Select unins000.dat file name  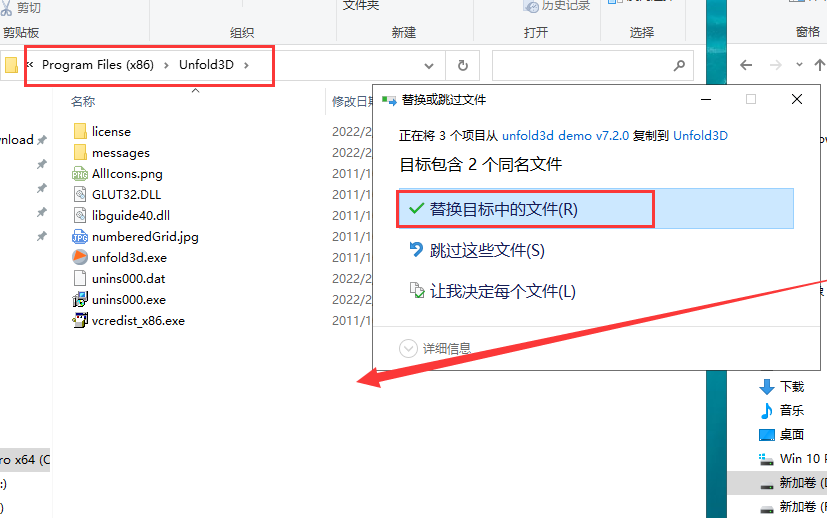point(129,279)
